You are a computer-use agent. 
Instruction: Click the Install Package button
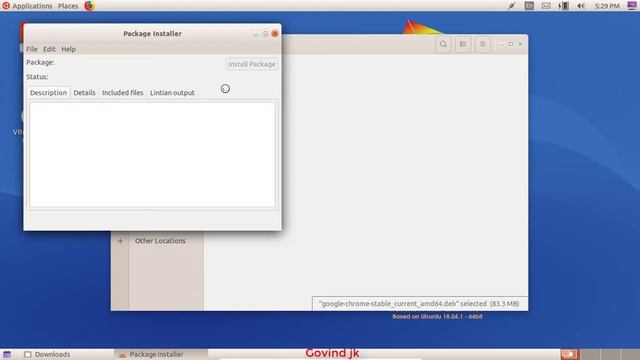(x=251, y=64)
